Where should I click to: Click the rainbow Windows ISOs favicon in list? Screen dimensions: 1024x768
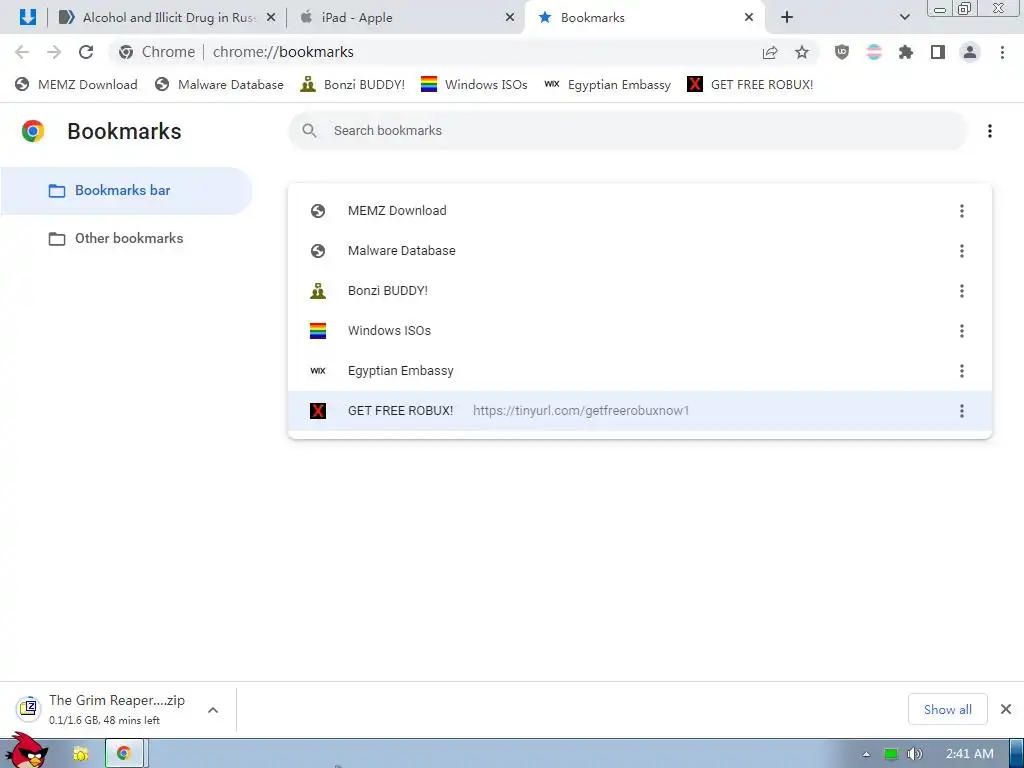click(318, 330)
